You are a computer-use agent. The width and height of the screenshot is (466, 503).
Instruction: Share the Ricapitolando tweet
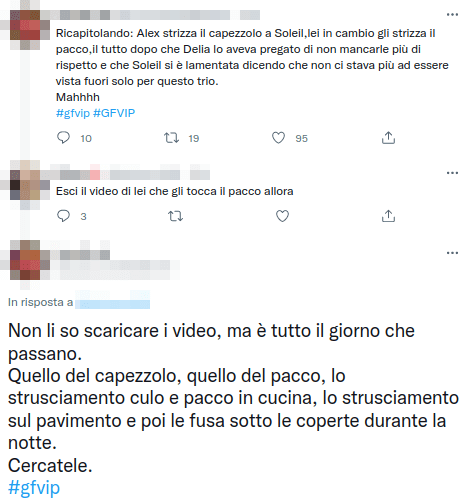(x=388, y=138)
